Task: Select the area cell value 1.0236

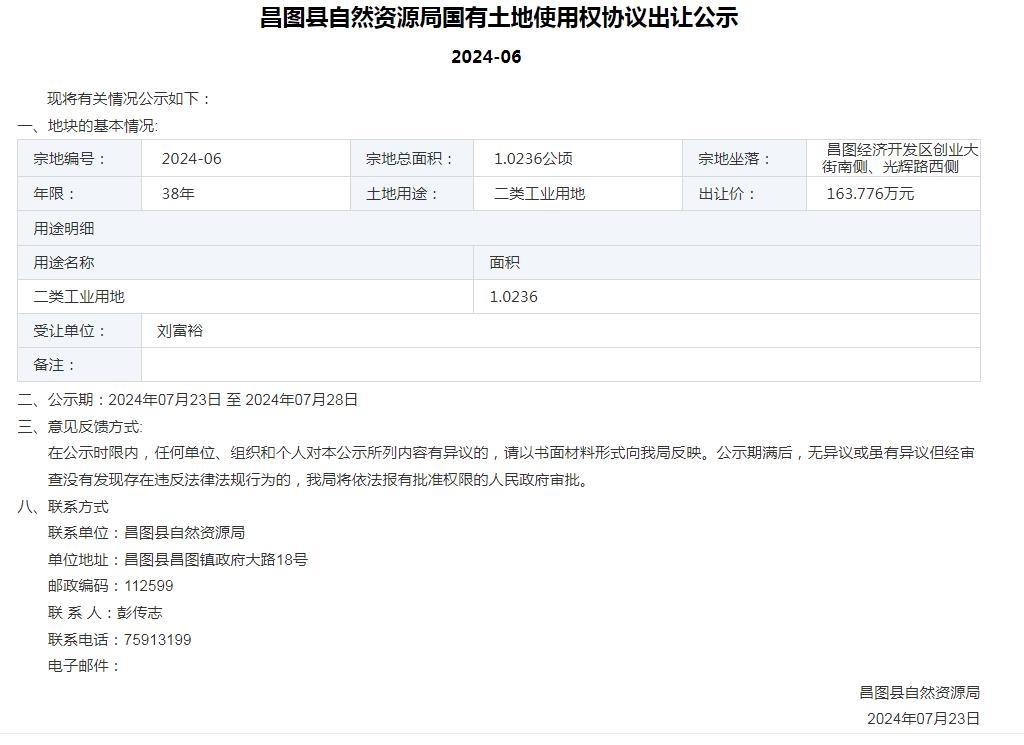Action: tap(514, 297)
